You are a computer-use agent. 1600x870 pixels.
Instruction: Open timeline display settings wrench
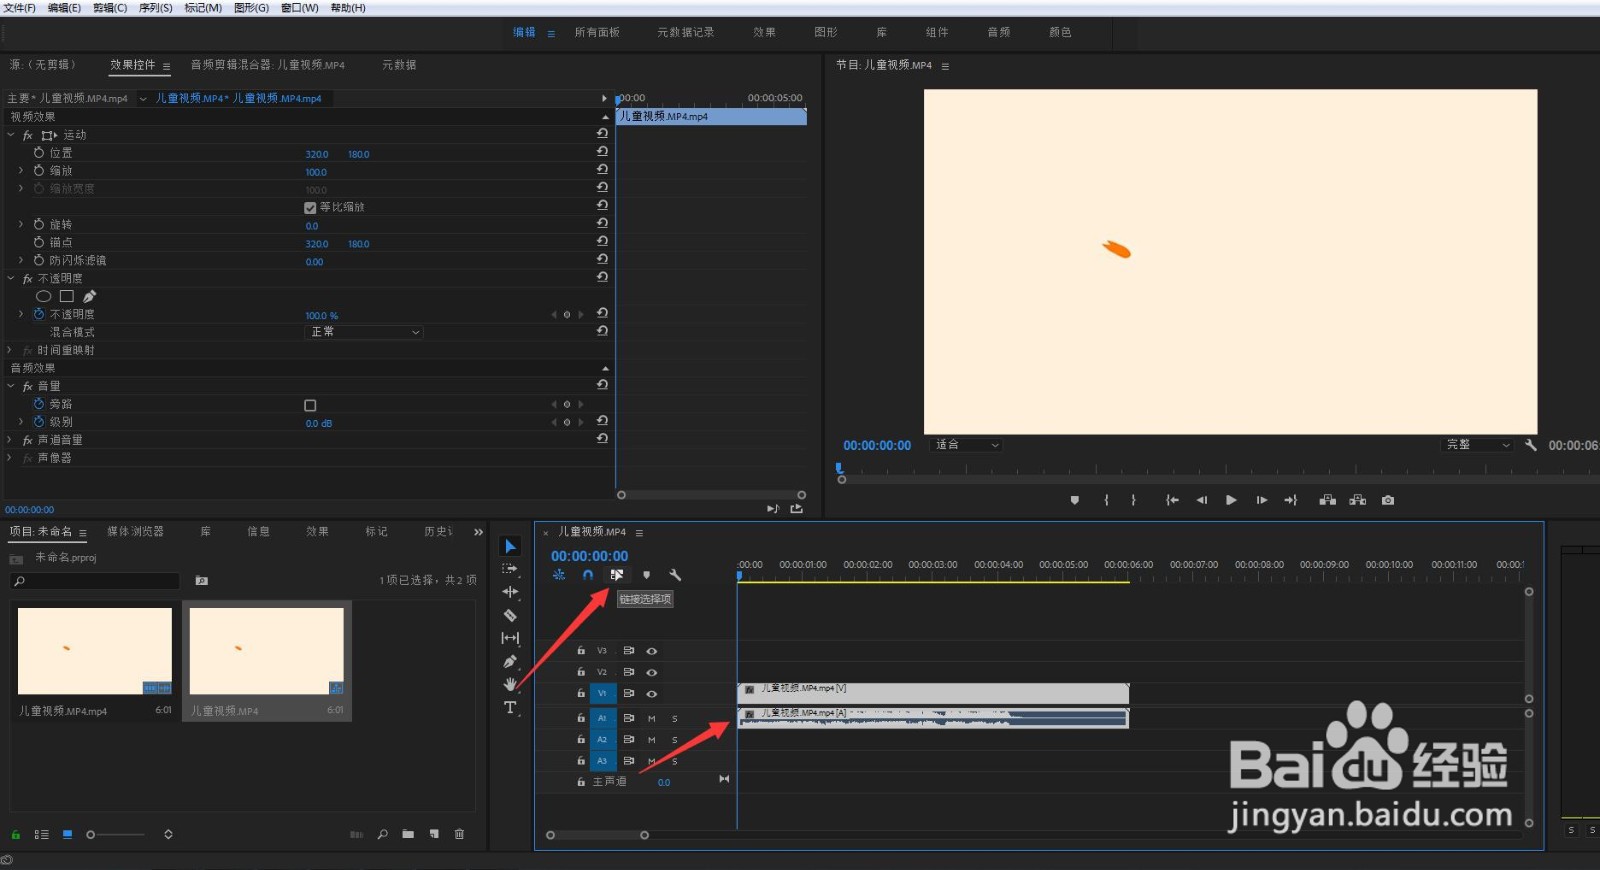(675, 575)
